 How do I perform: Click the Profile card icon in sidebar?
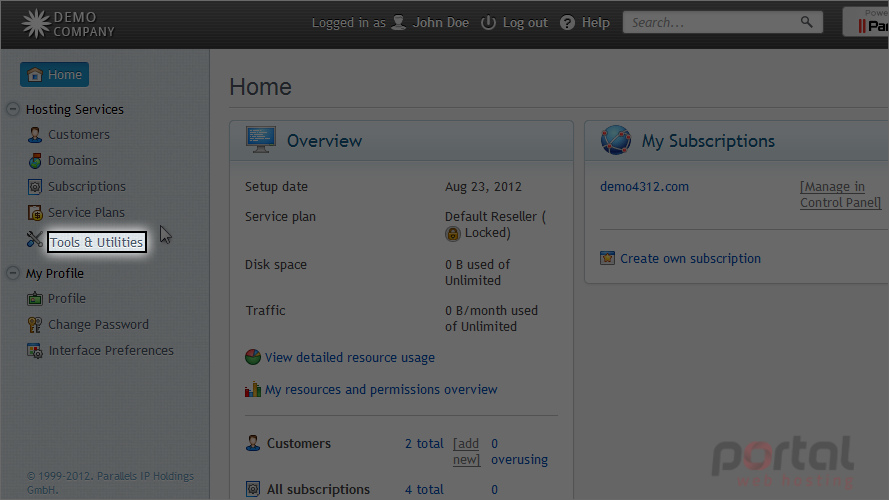pos(35,299)
